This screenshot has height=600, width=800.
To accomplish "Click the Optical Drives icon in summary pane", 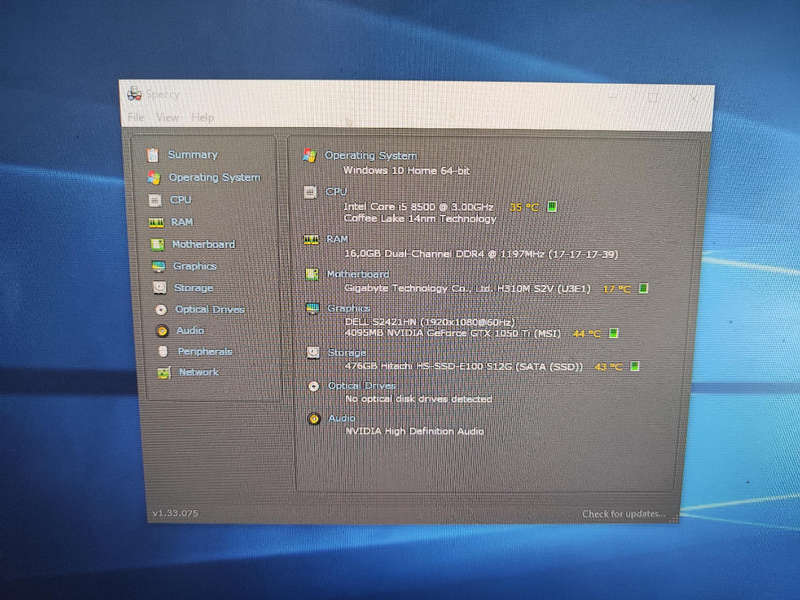I will 314,386.
